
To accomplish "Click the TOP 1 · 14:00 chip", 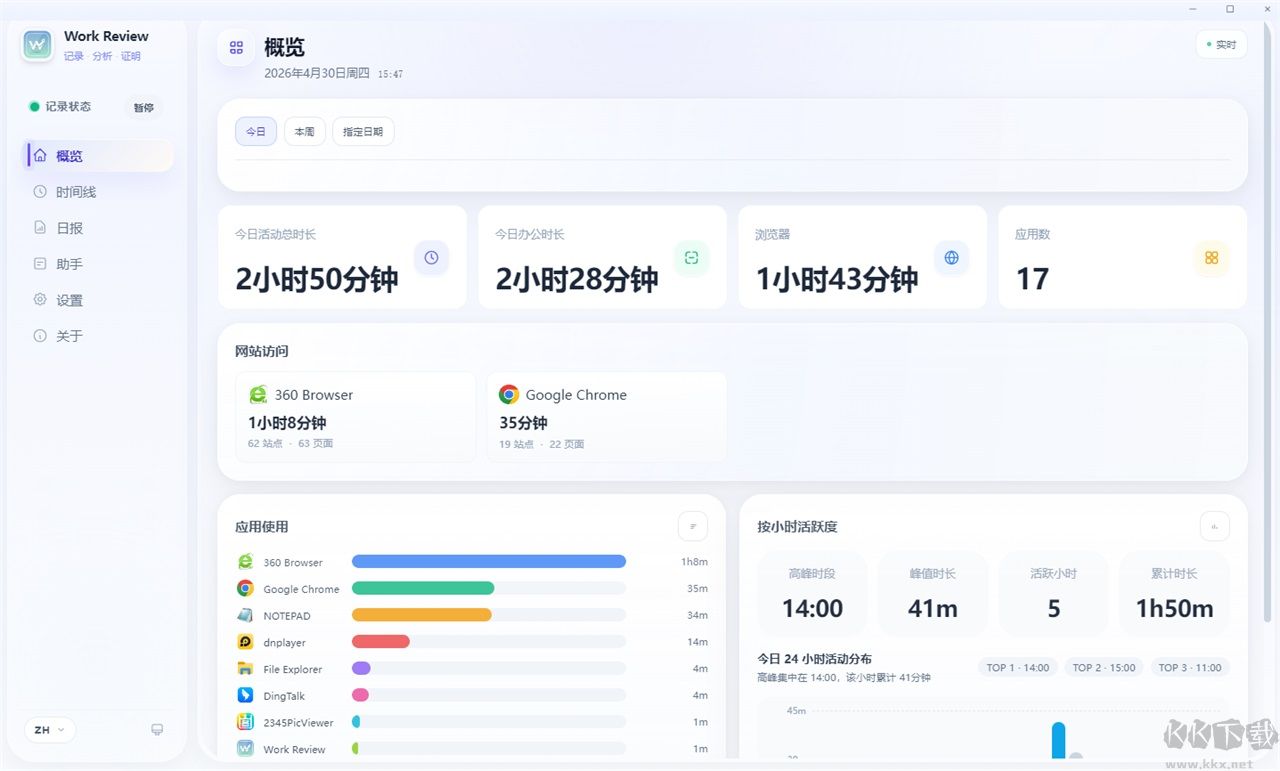I will coord(1018,667).
